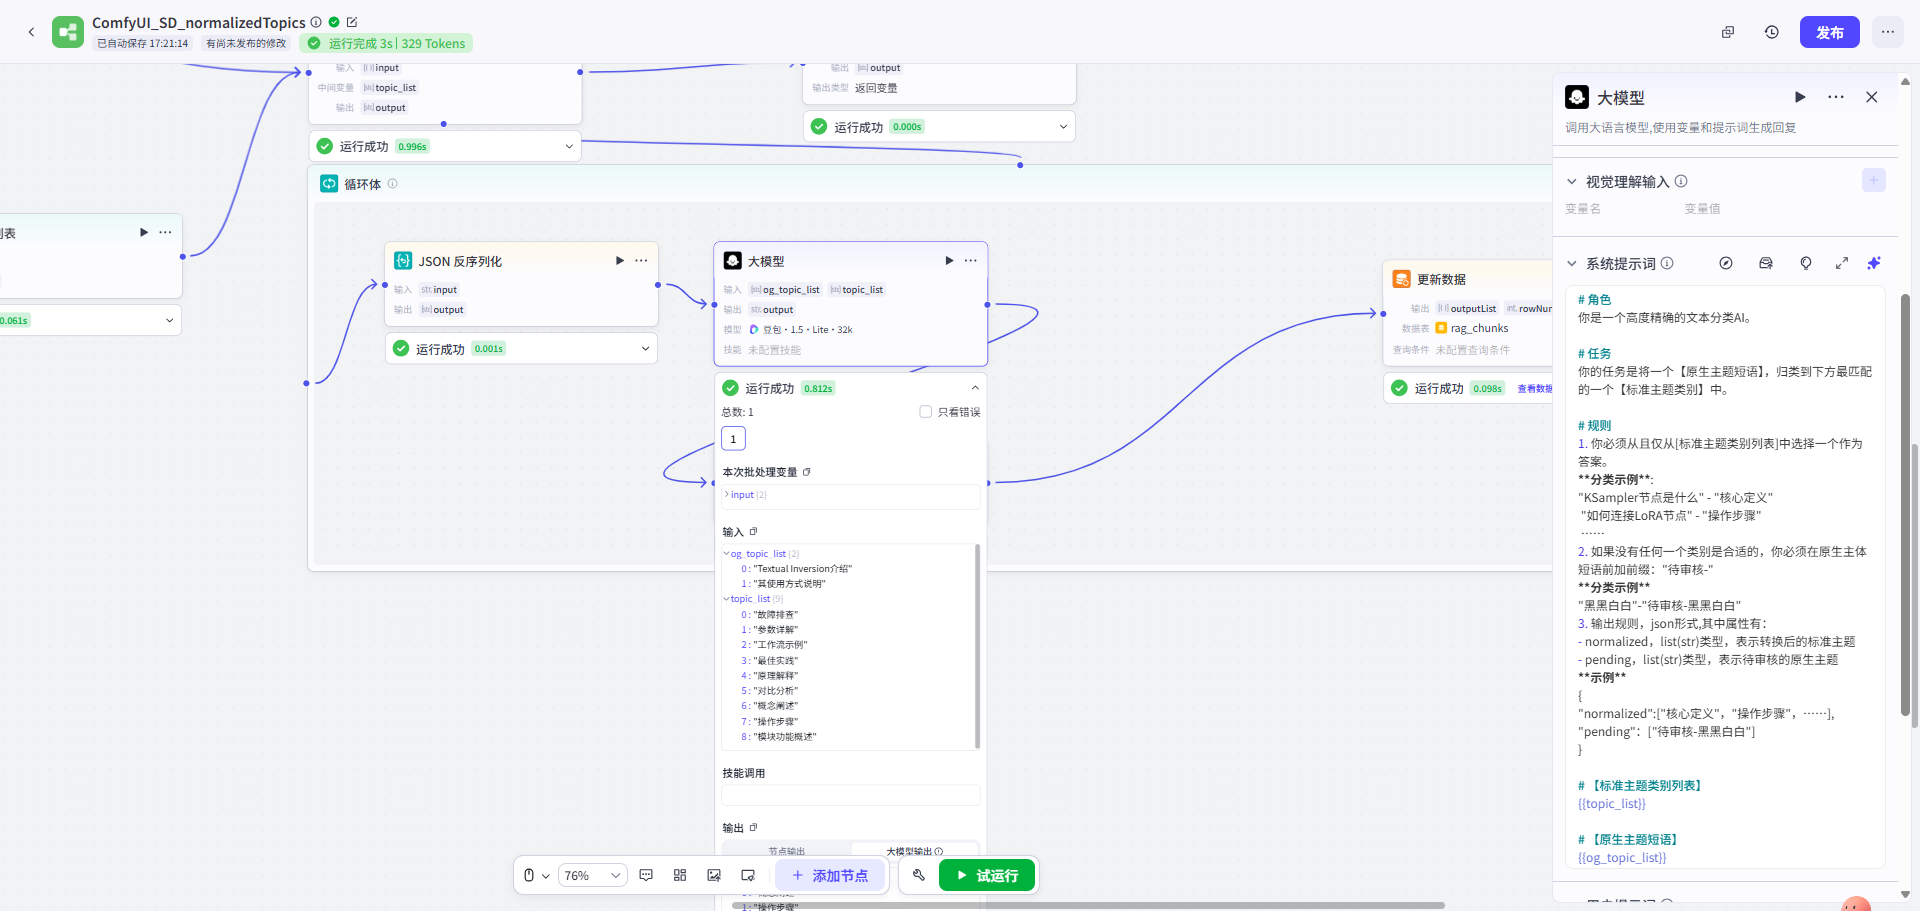Click the annotation comment icon in bottom toolbar
This screenshot has width=1920, height=911.
click(646, 875)
